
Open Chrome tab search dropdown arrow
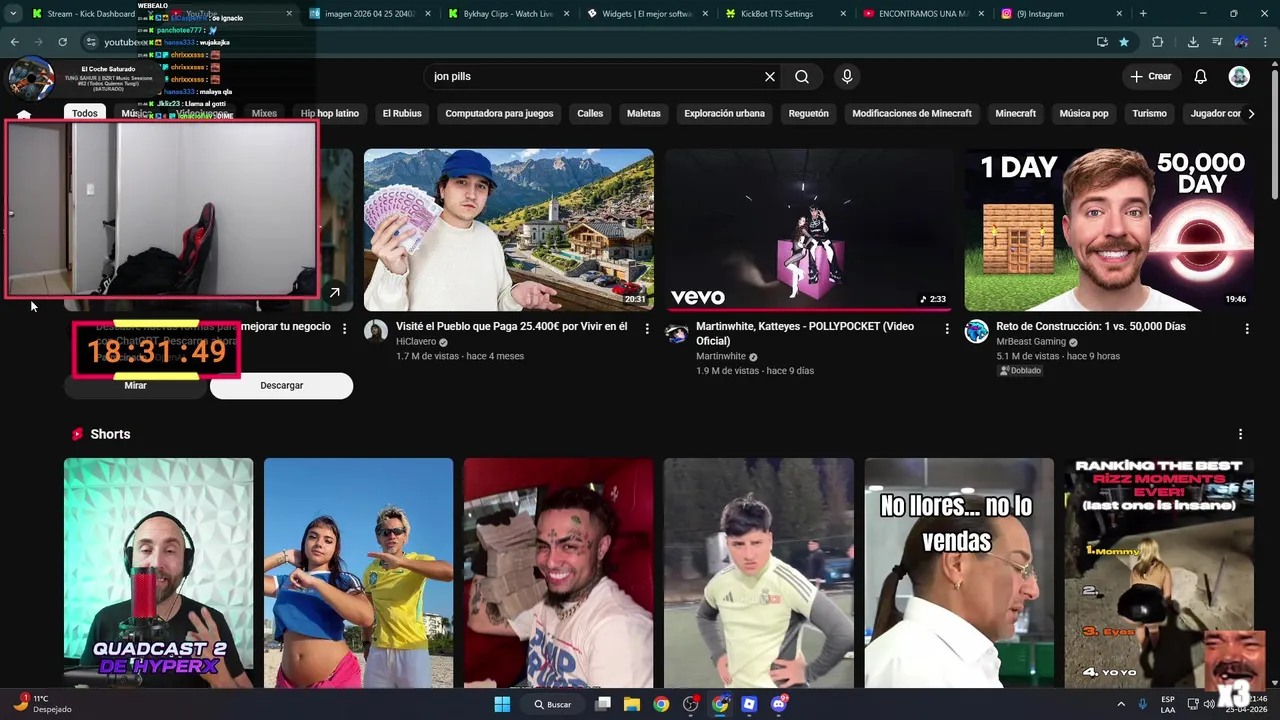click(x=13, y=14)
